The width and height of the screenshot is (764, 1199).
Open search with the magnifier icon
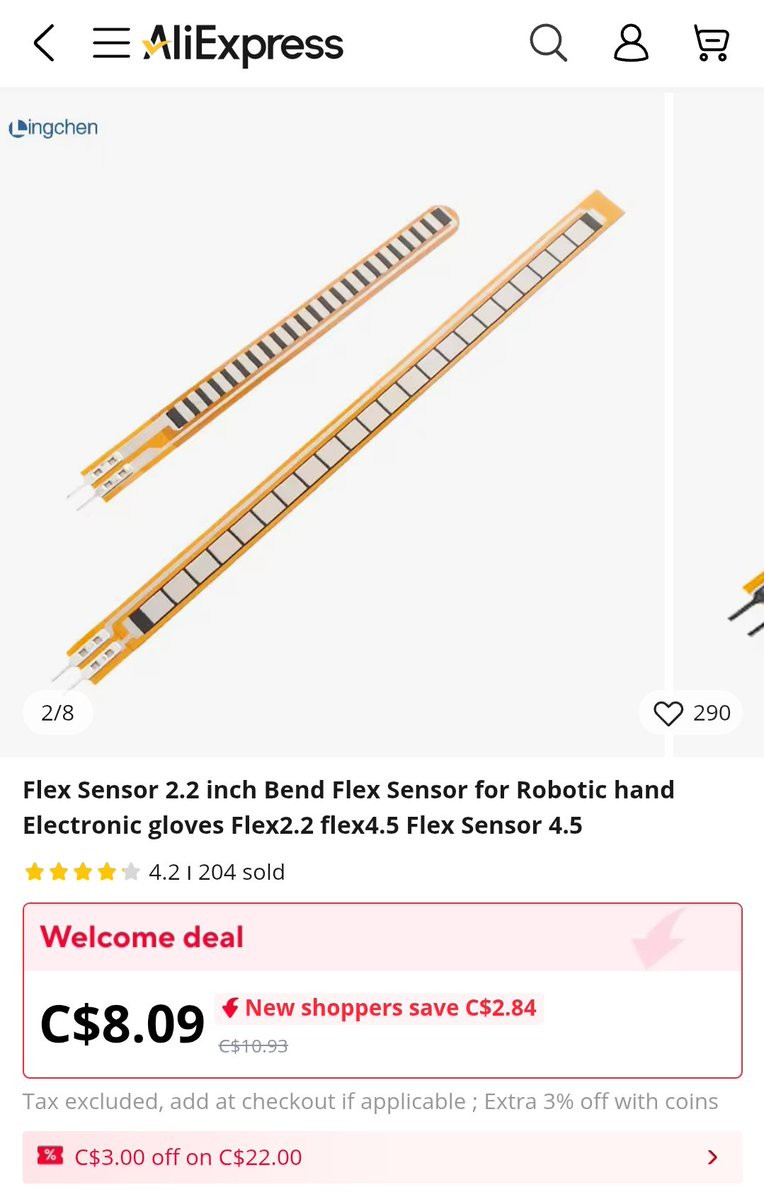pos(548,43)
